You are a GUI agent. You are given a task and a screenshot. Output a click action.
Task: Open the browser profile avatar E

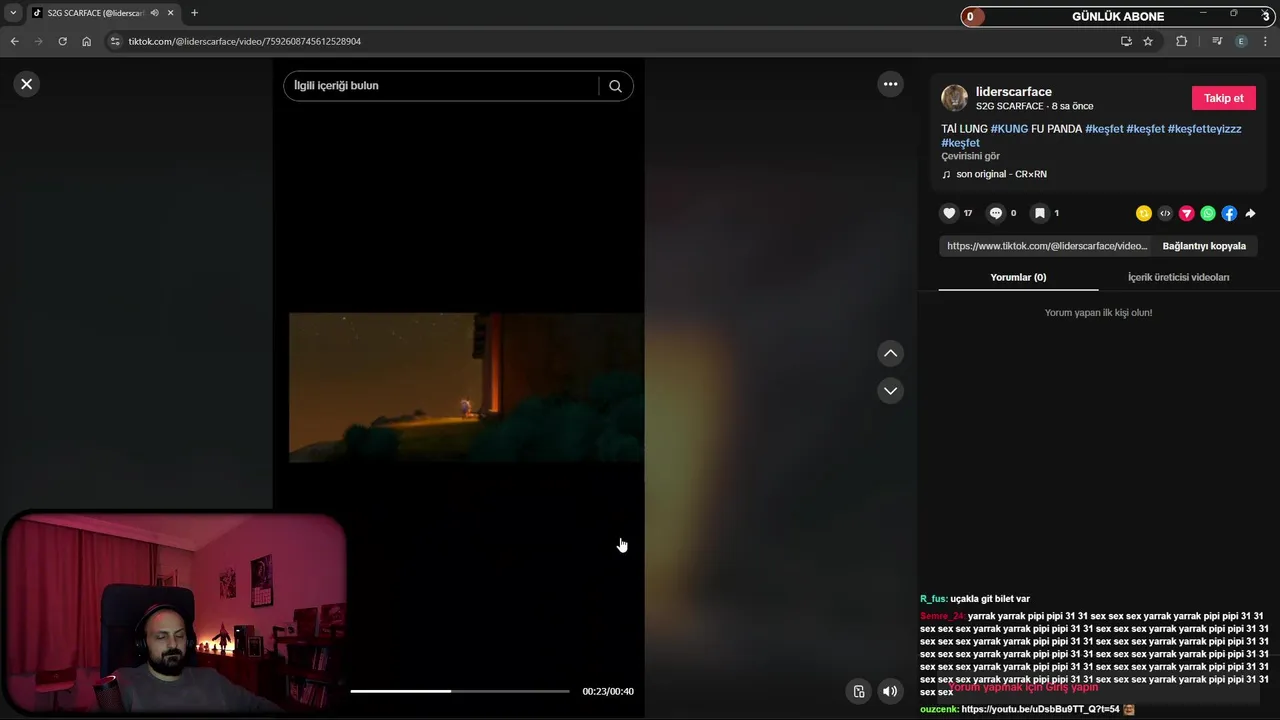(x=1241, y=41)
